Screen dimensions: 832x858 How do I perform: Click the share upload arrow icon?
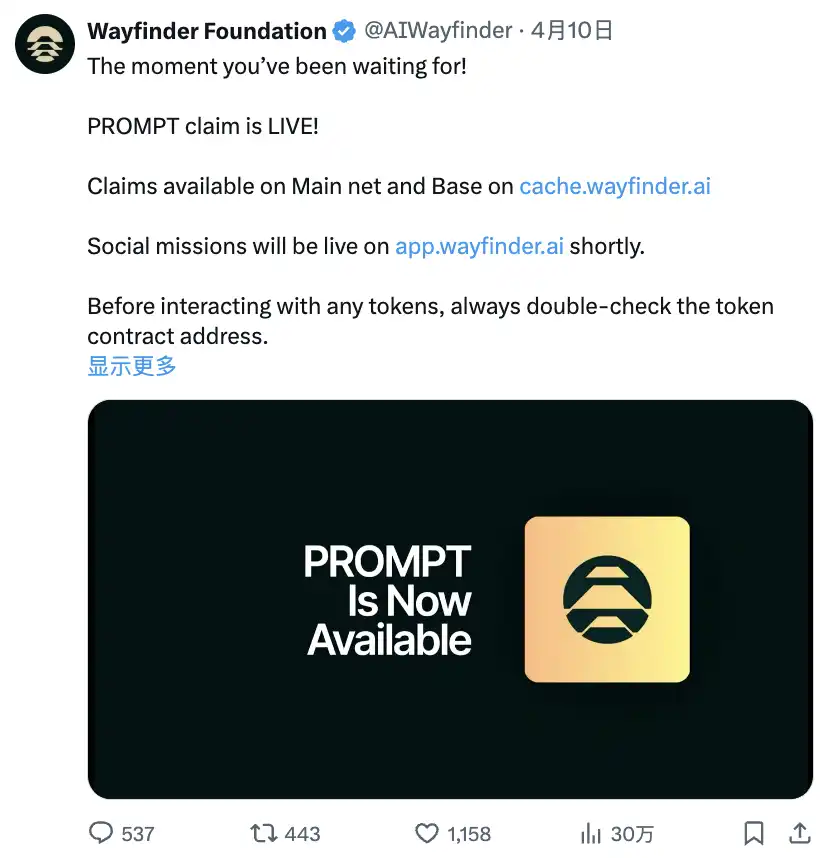[x=800, y=832]
